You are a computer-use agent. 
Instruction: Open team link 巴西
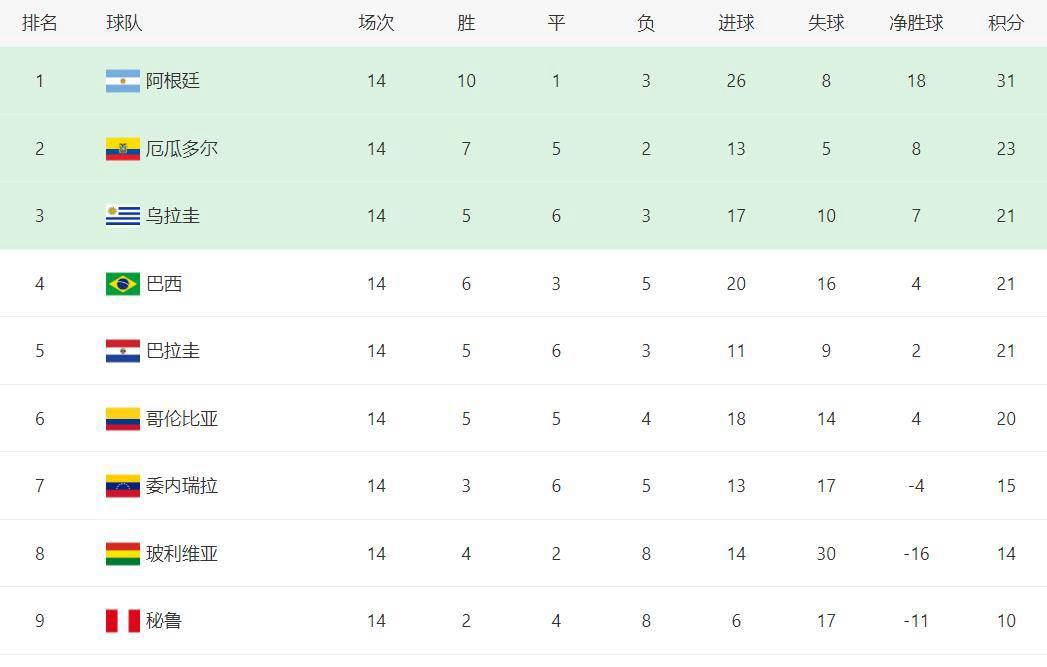[x=164, y=284]
